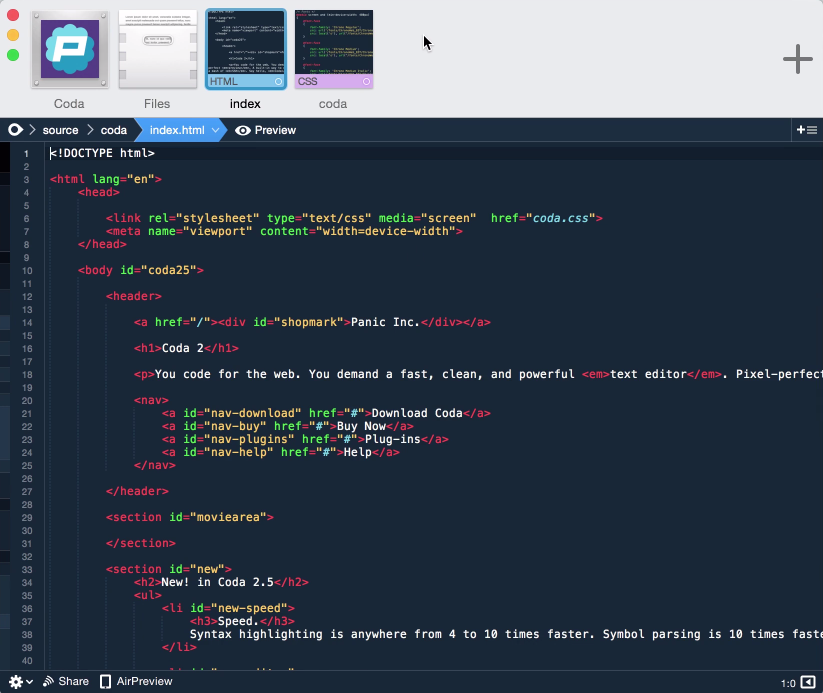
Task: Click the DOCTYPE html line
Action: [102, 153]
